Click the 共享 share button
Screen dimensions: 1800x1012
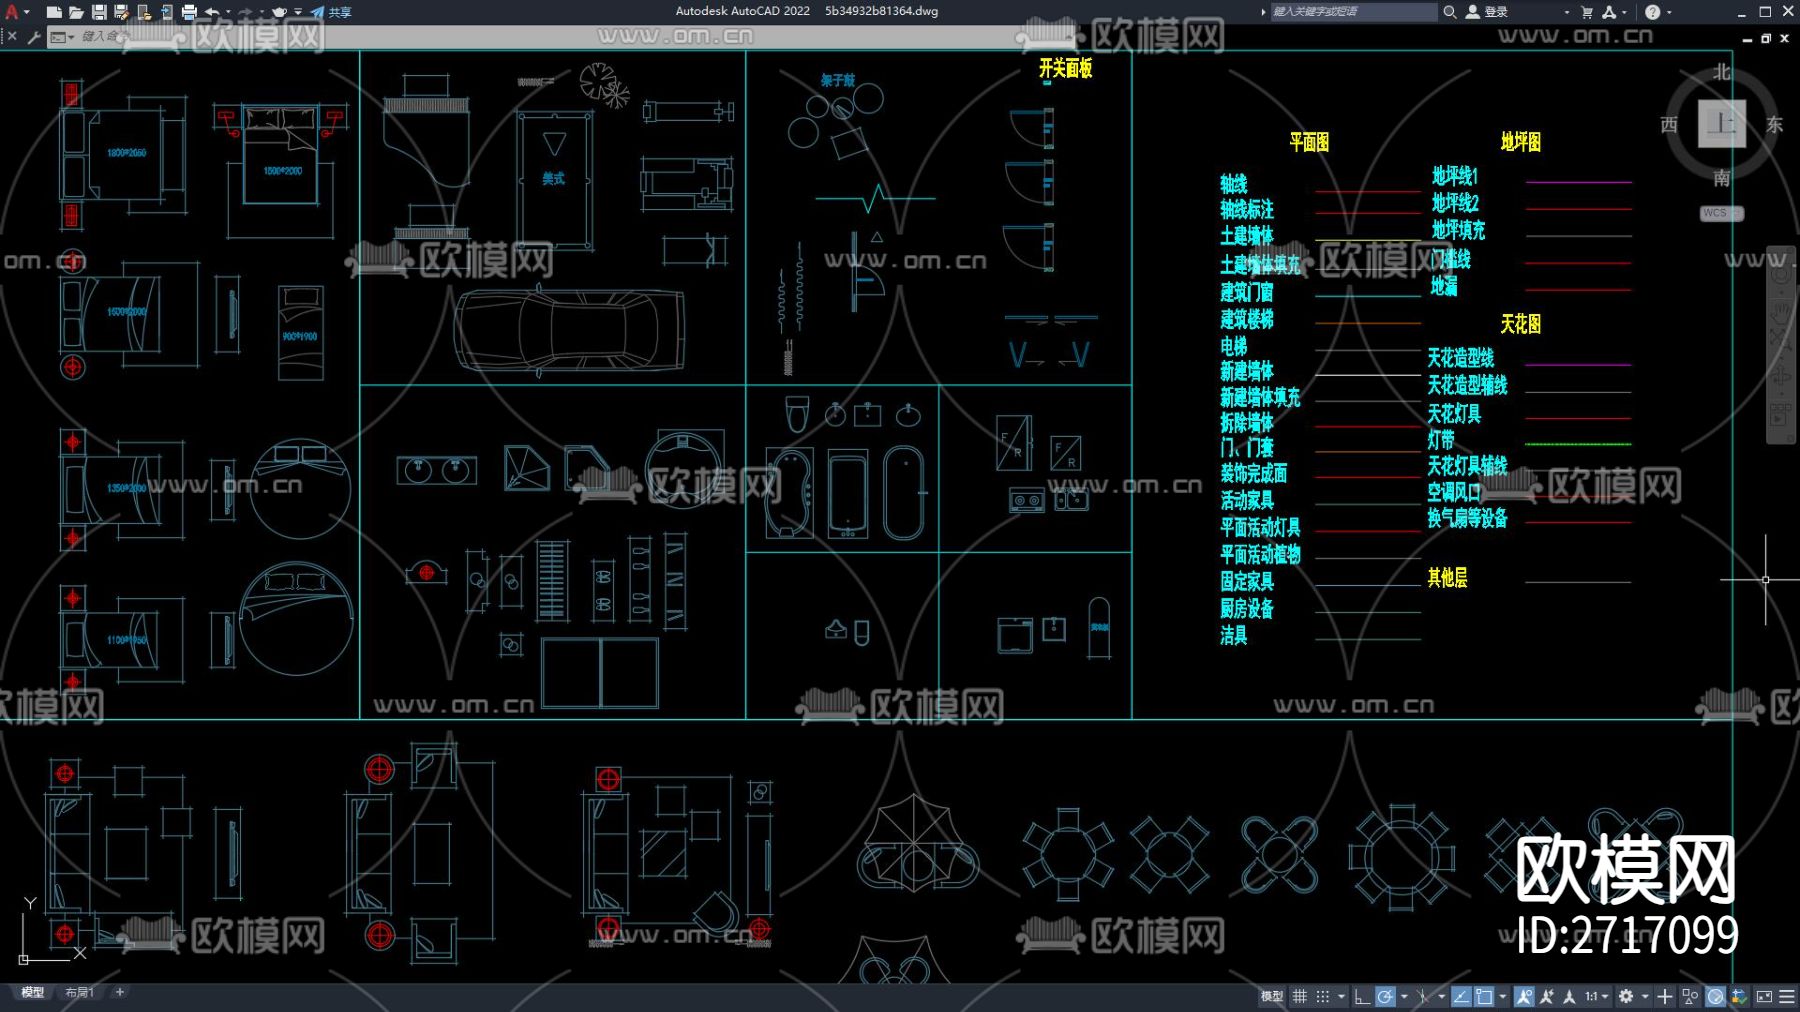[x=331, y=12]
